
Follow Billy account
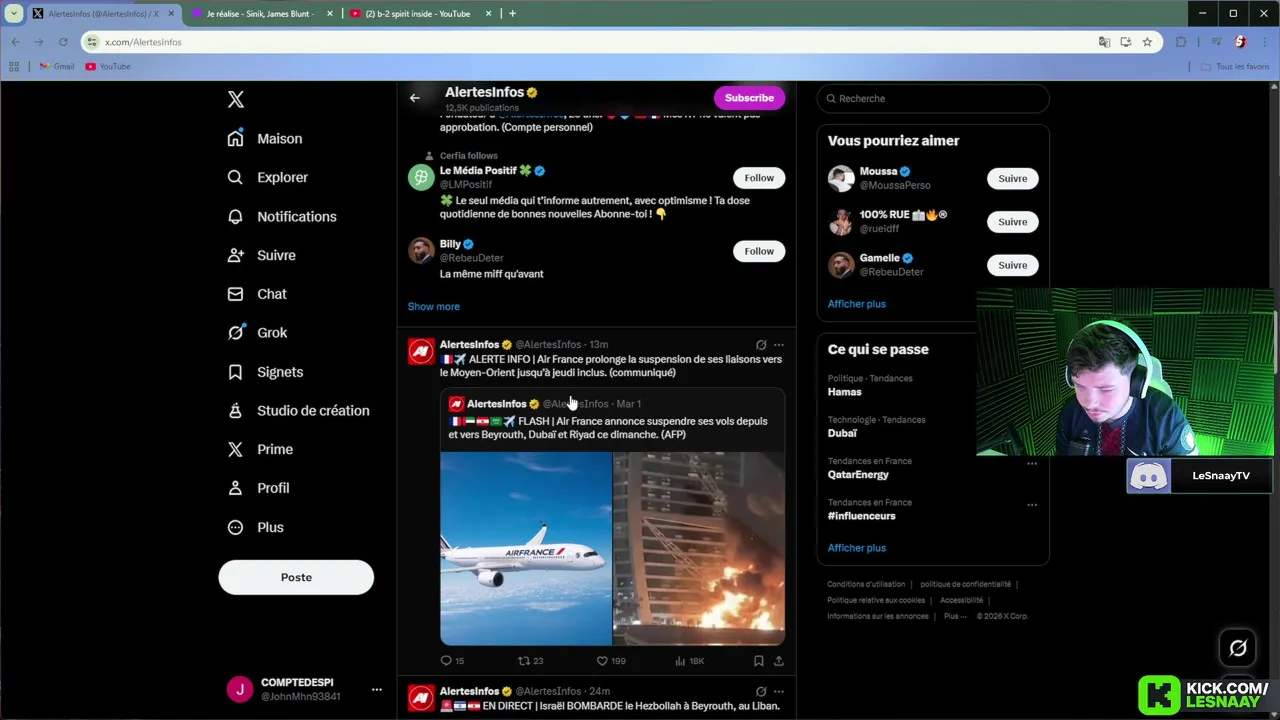point(759,251)
